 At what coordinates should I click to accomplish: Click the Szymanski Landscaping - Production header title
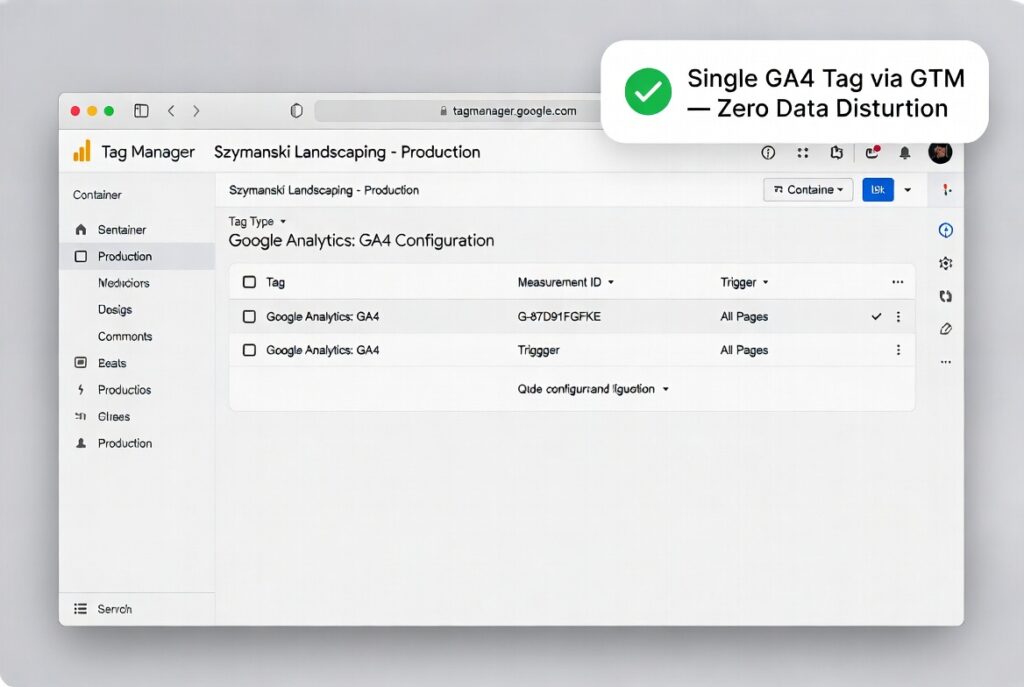point(347,152)
